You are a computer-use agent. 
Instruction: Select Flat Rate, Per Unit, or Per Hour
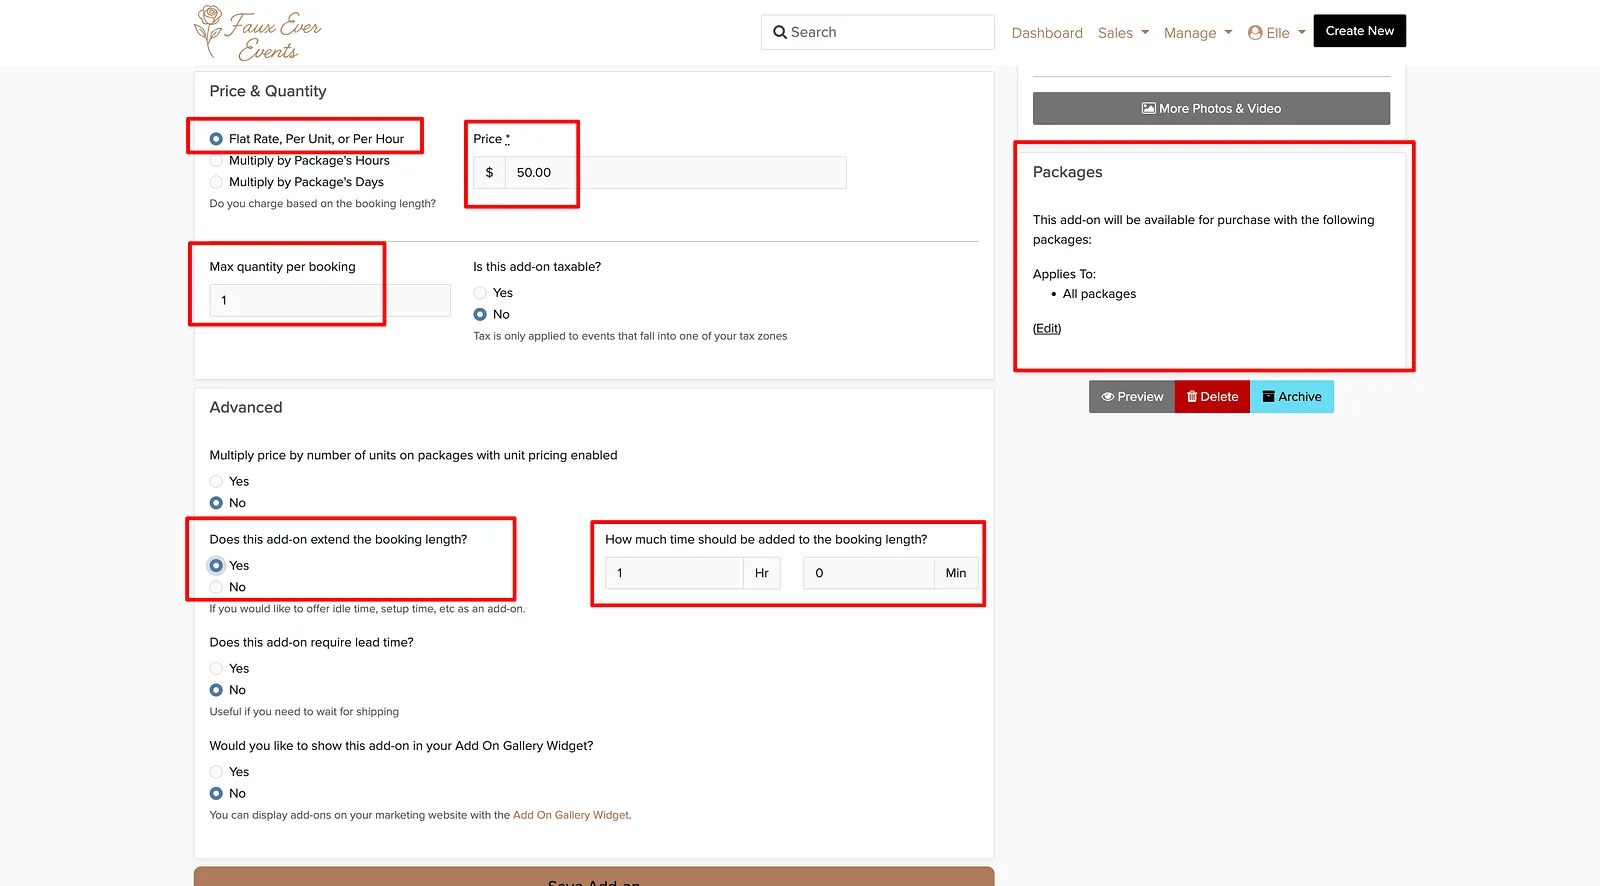tap(216, 139)
